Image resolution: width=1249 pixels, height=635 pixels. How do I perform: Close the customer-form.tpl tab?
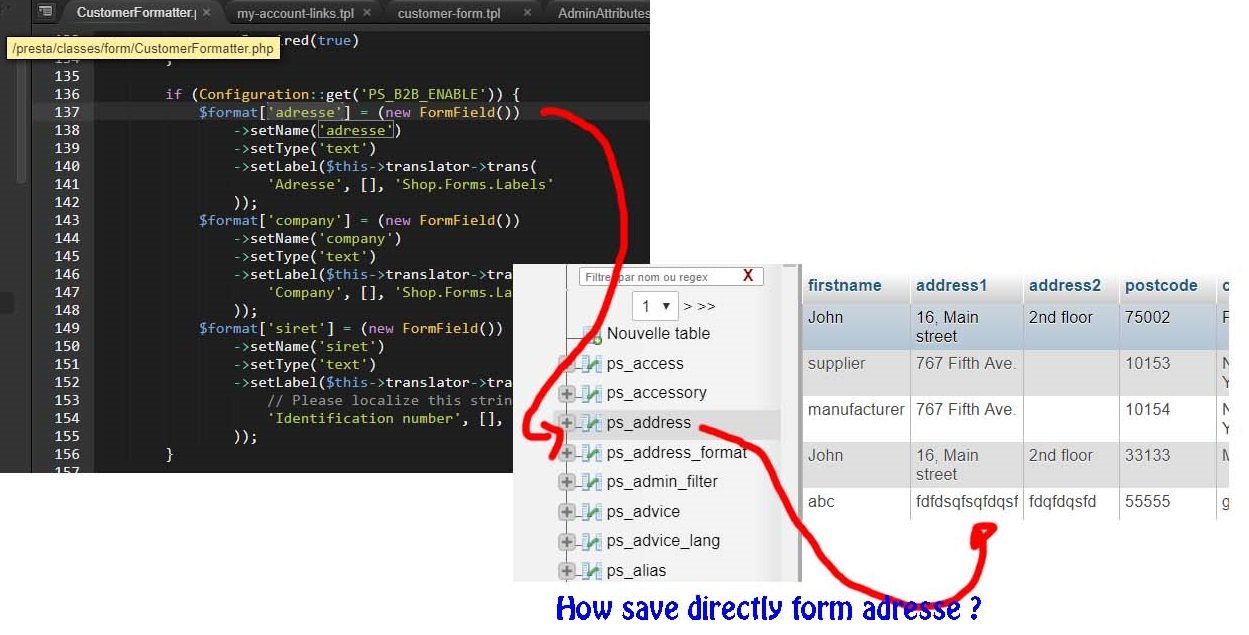tap(526, 13)
